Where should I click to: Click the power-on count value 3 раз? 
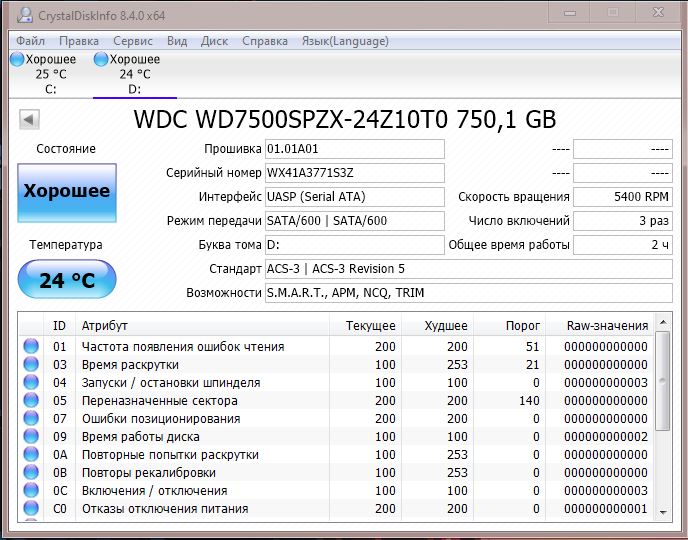click(x=623, y=221)
